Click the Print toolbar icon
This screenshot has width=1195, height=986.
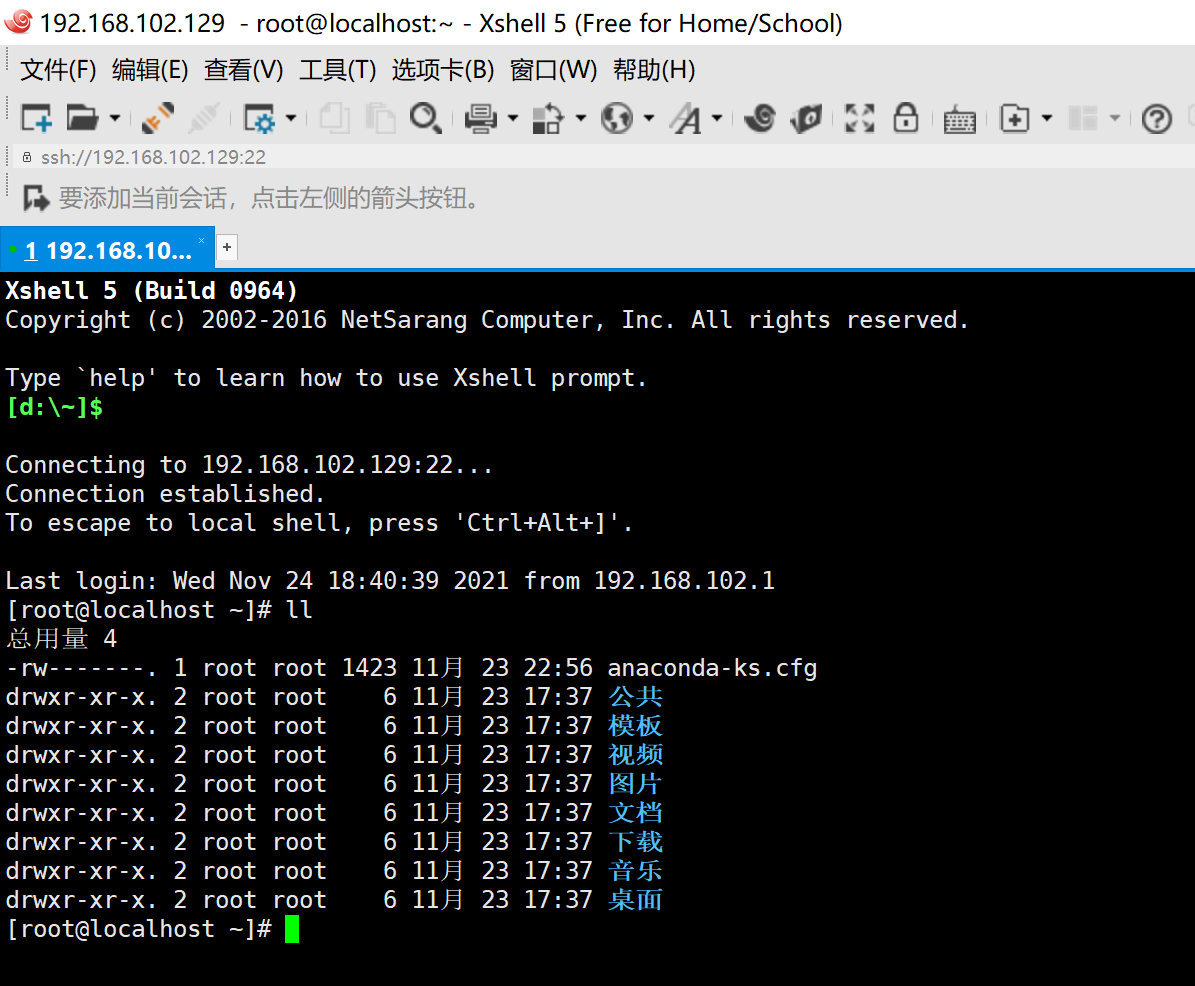tap(481, 119)
